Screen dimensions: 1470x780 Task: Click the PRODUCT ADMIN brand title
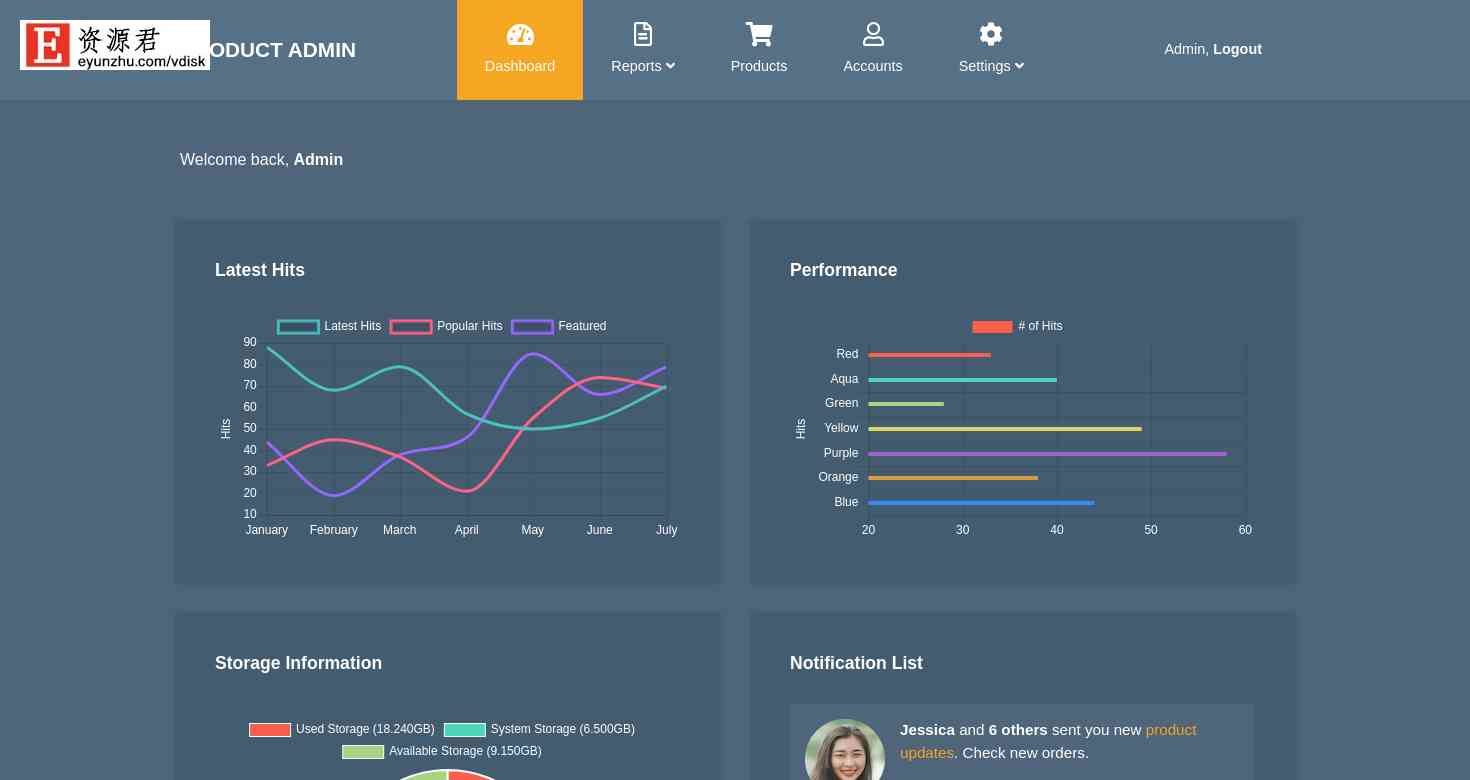coord(283,50)
